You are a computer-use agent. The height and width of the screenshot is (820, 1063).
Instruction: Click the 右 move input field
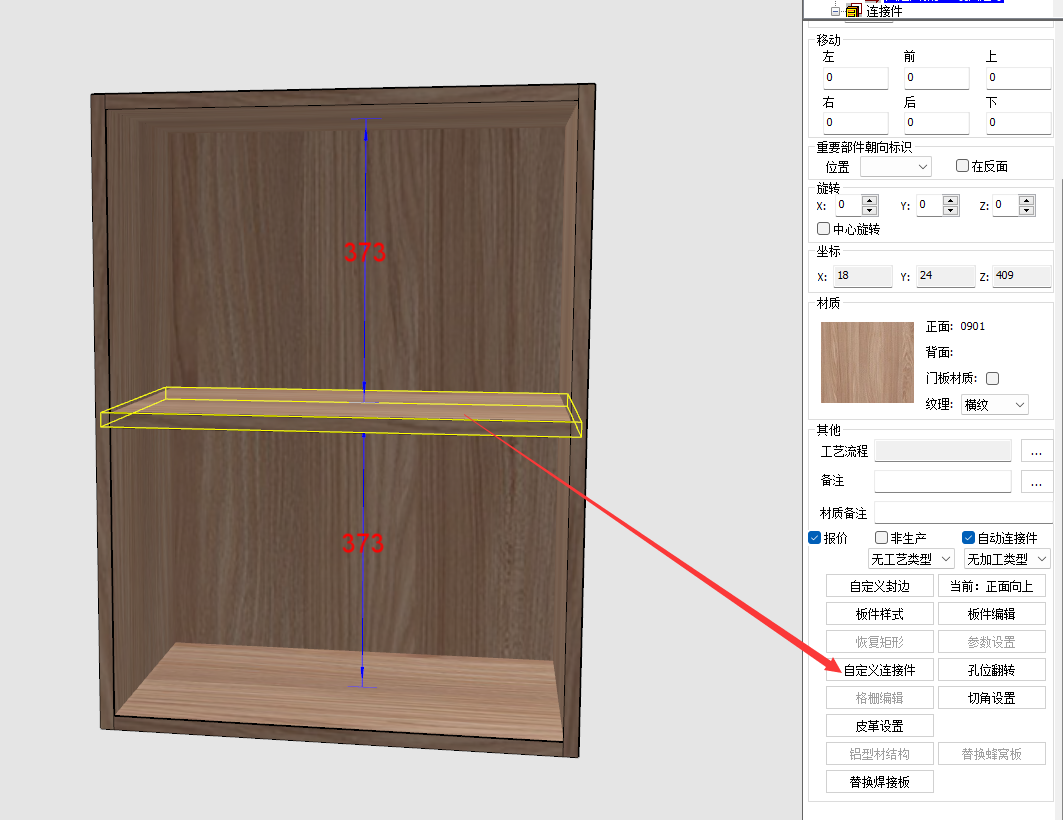(x=856, y=123)
